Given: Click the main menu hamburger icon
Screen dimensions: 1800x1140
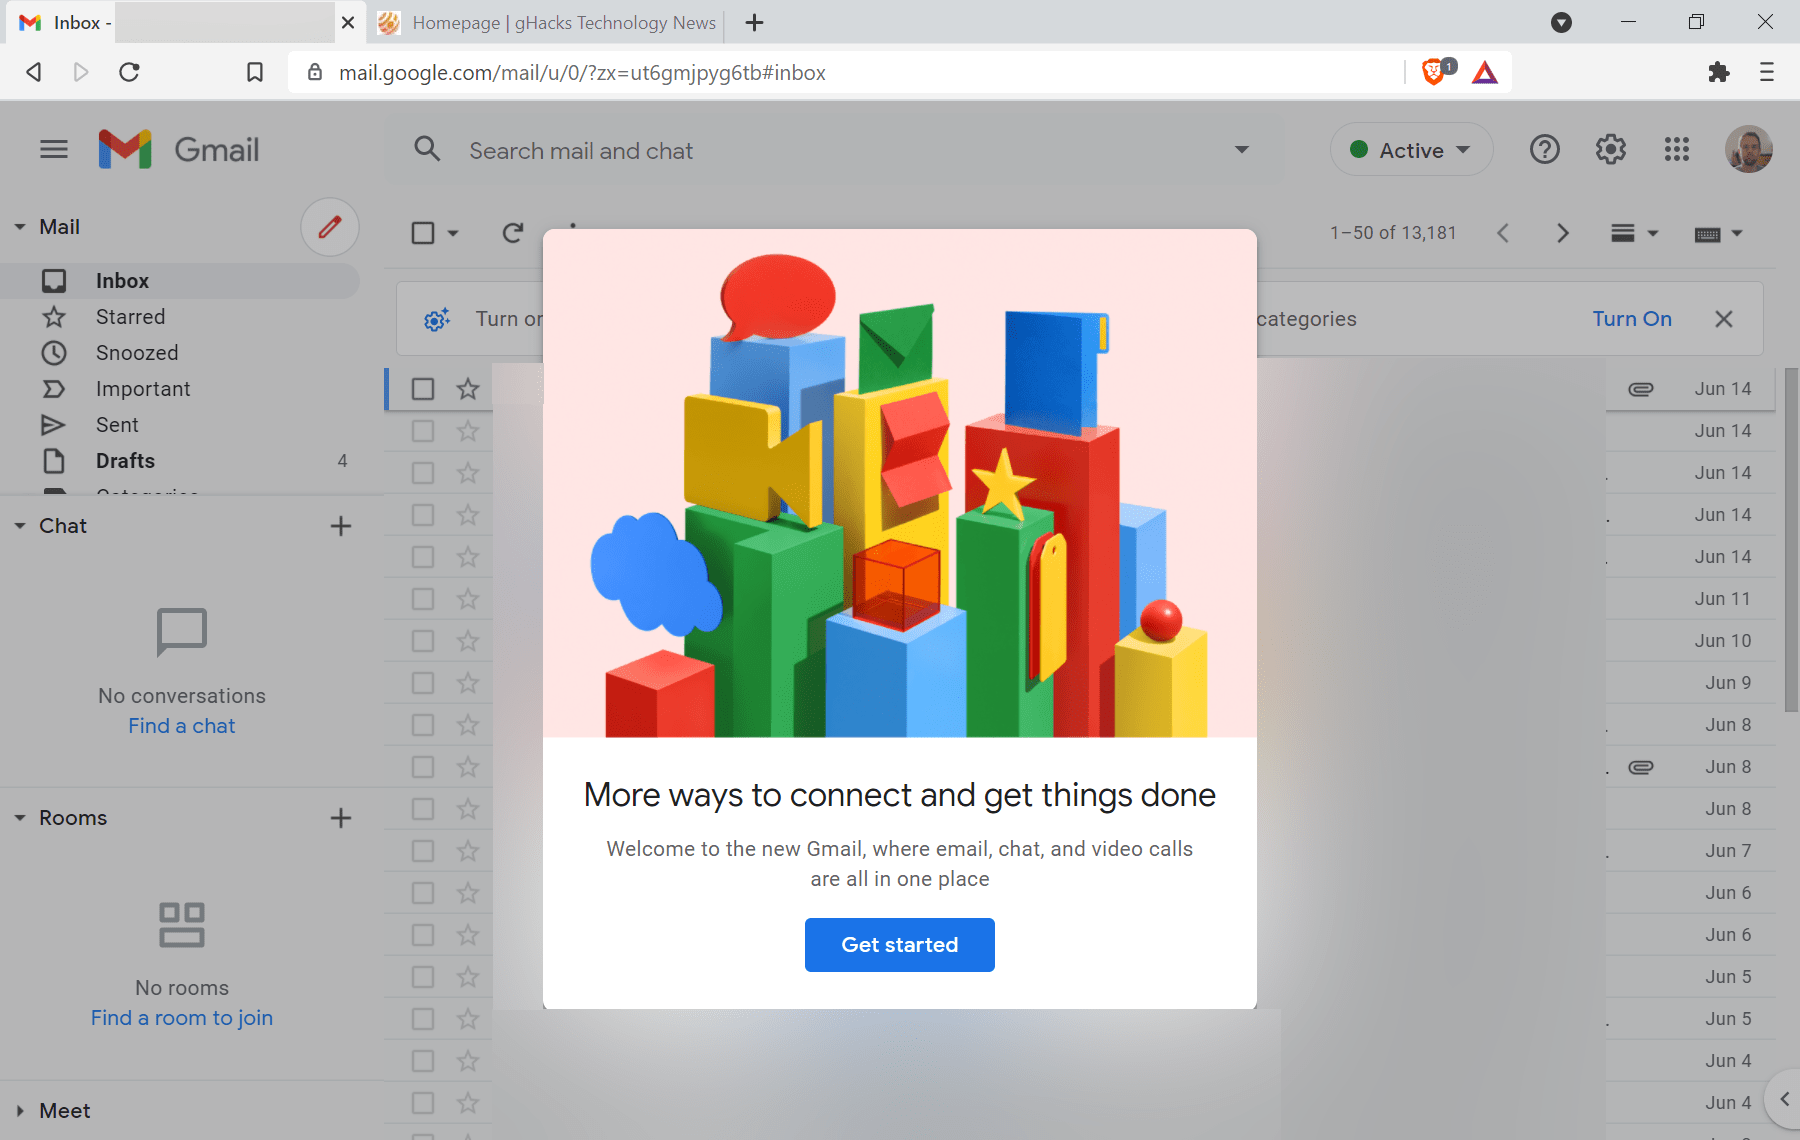Looking at the screenshot, I should (53, 148).
